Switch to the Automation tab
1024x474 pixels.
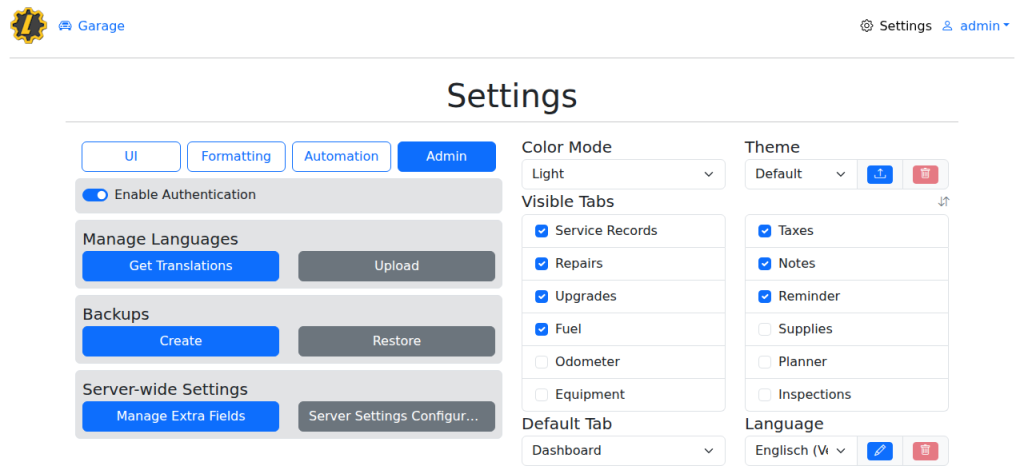click(342, 157)
